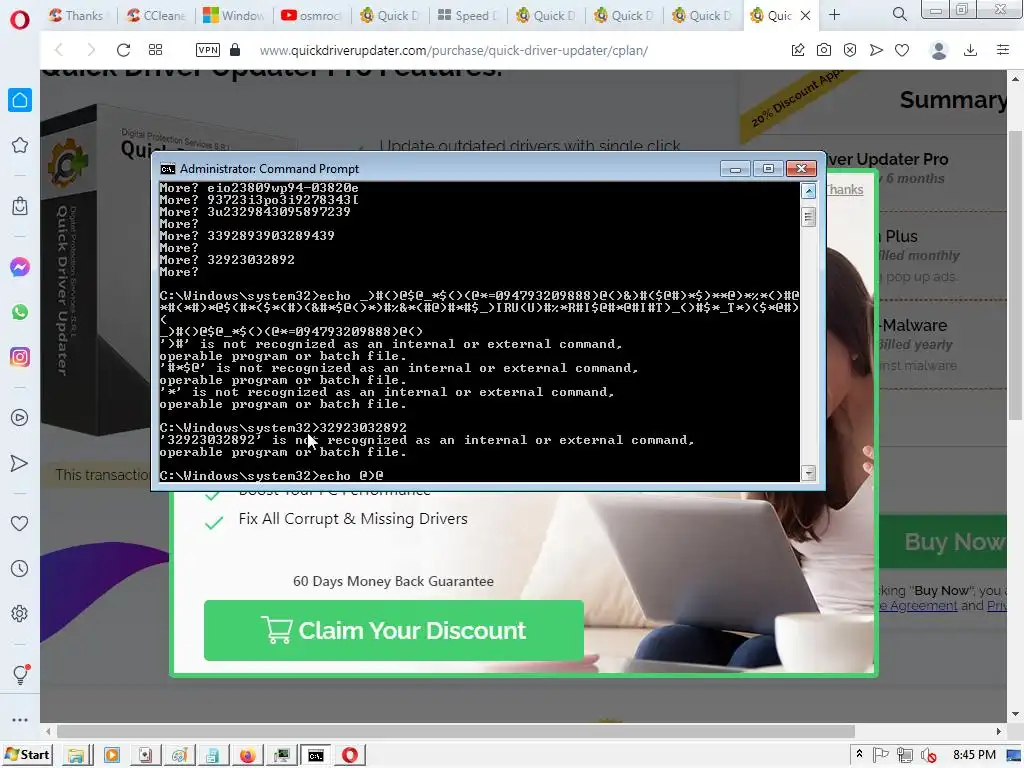Image resolution: width=1024 pixels, height=768 pixels.
Task: Open the Windows Start menu
Action: click(x=27, y=755)
